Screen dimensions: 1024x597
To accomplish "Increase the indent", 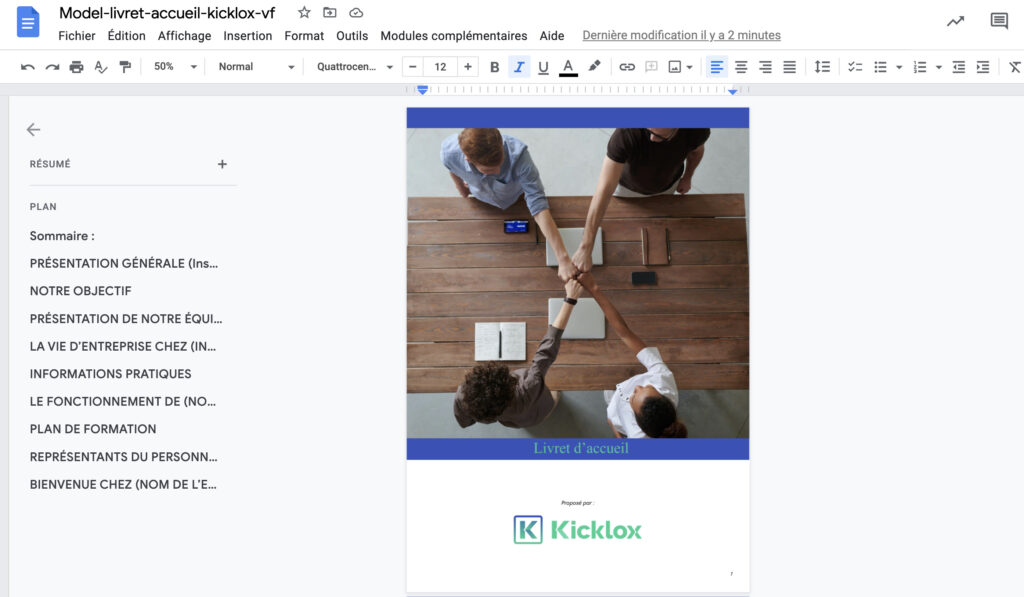I will (983, 67).
